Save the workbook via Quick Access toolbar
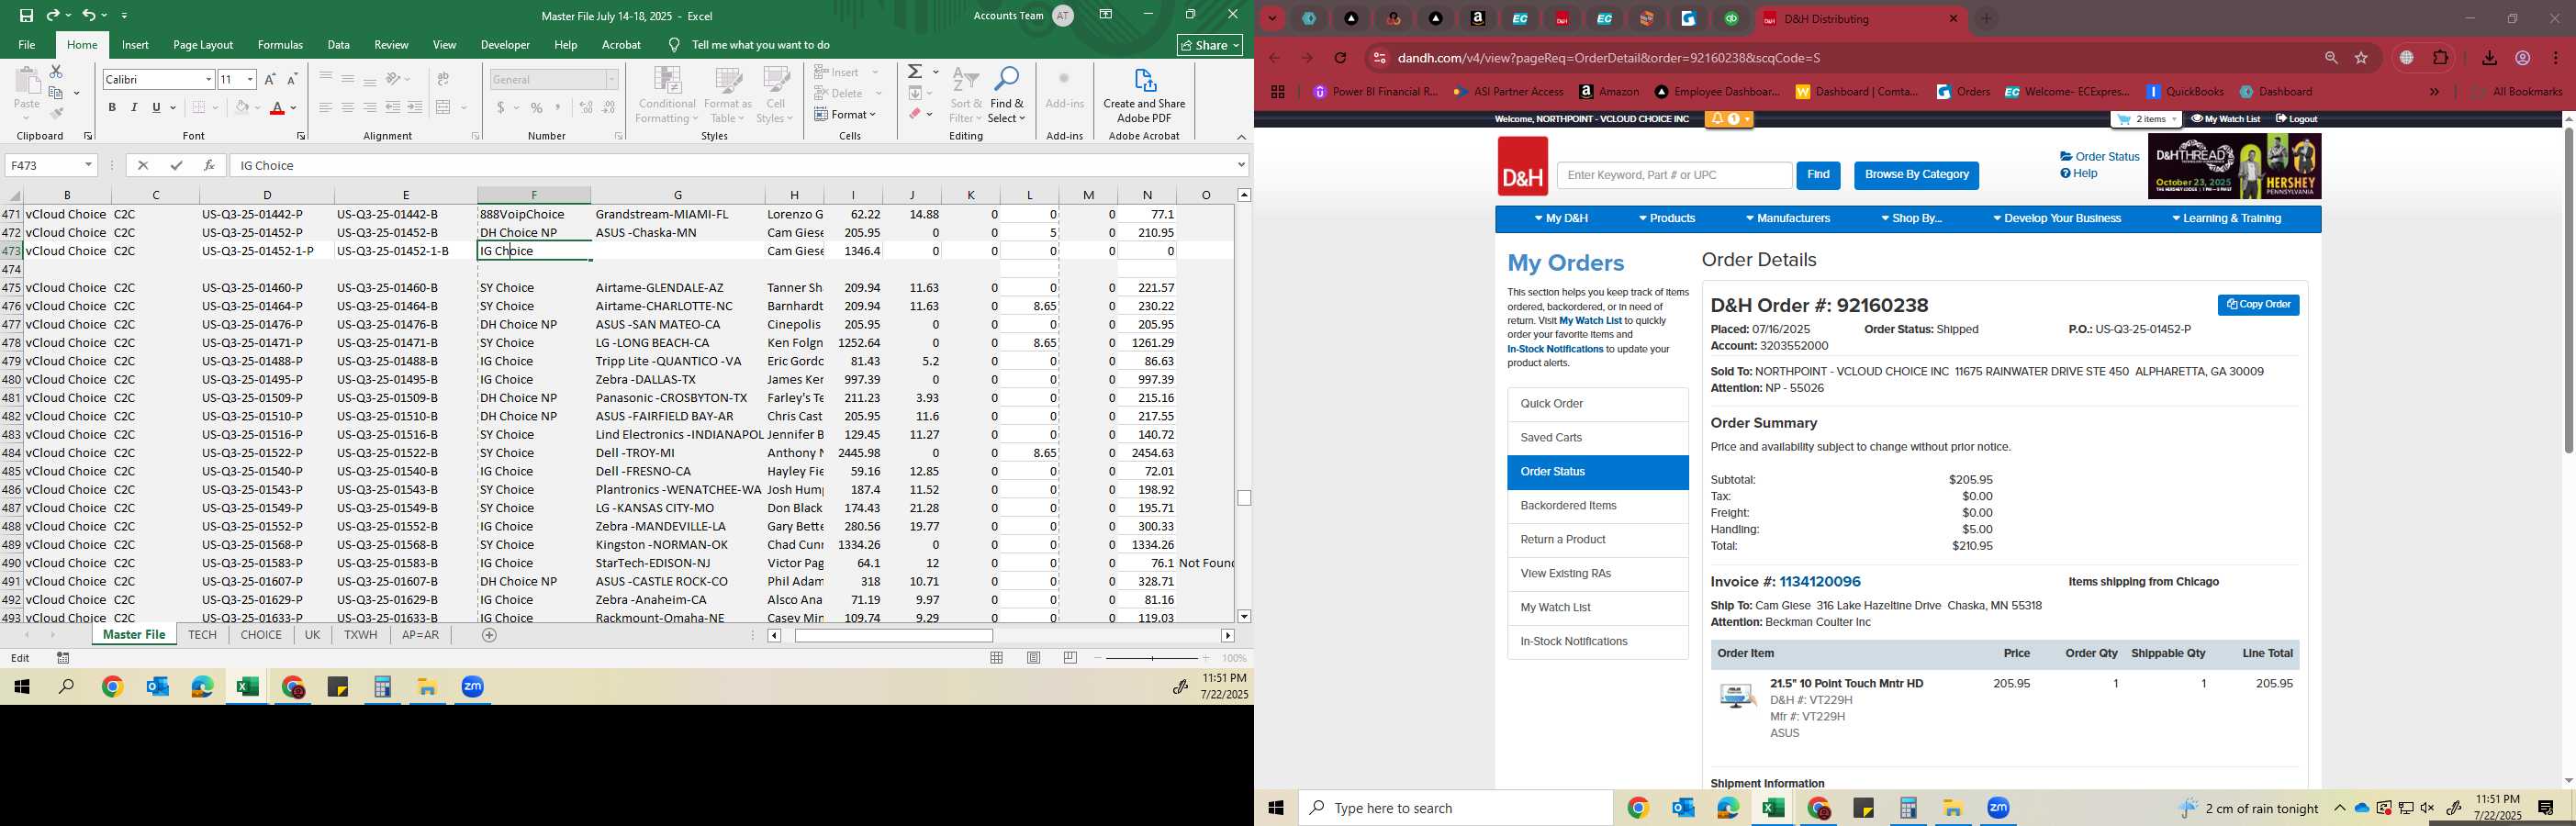 [x=27, y=15]
